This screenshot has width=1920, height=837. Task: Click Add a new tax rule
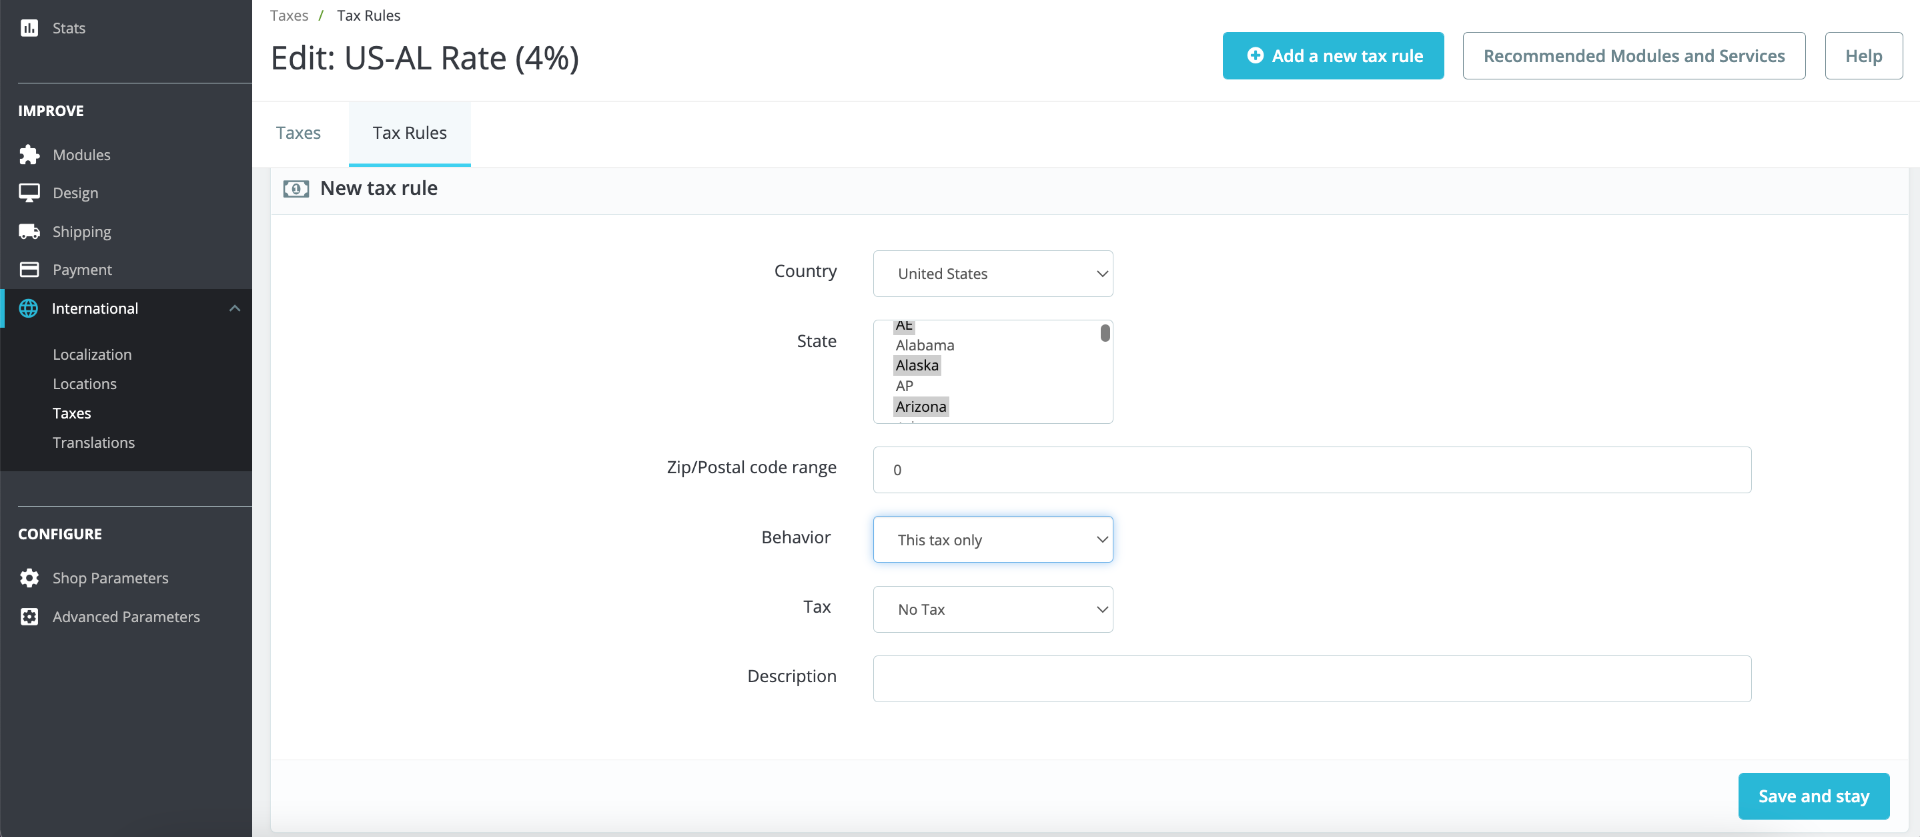1332,56
